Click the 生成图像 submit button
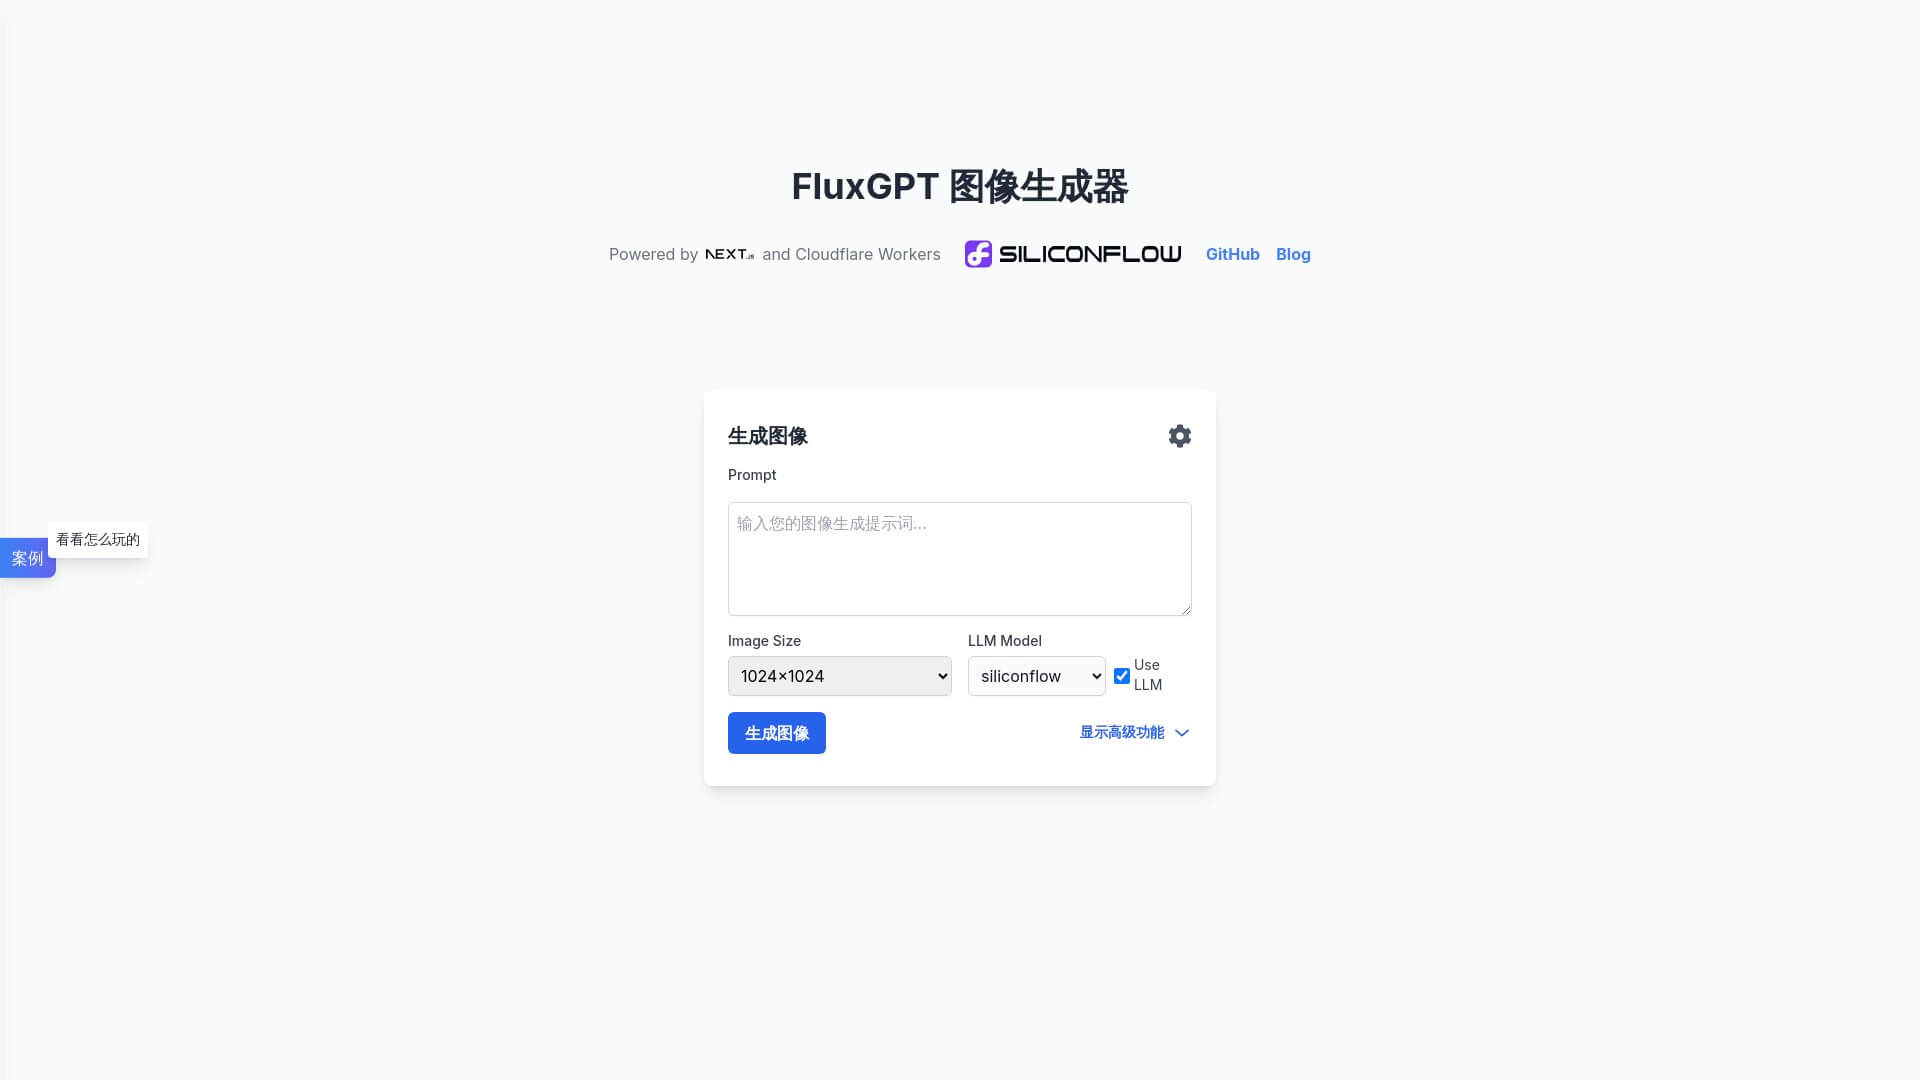The width and height of the screenshot is (1920, 1080). pos(775,732)
